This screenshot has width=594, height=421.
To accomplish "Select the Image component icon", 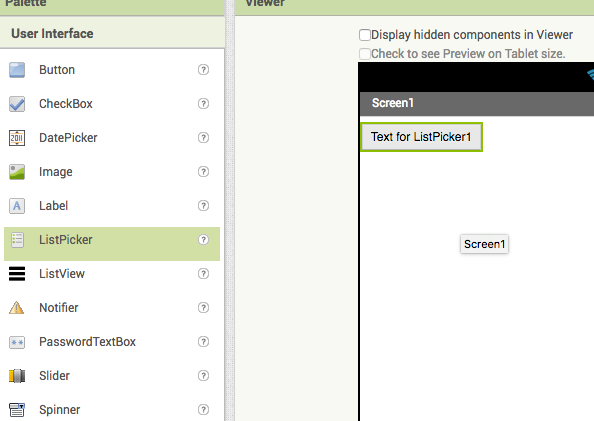I will pos(17,172).
